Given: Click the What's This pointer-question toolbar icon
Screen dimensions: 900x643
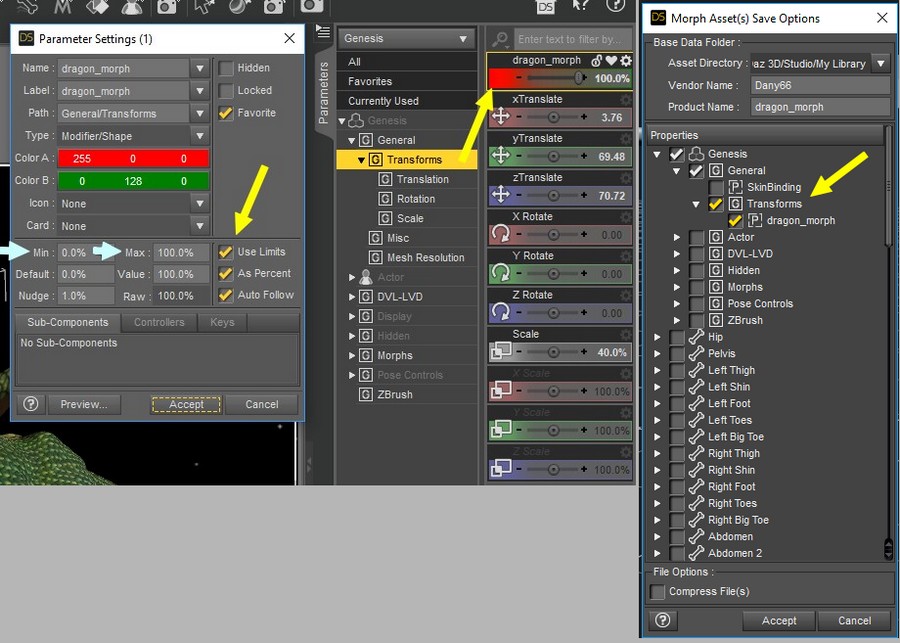Looking at the screenshot, I should (580, 6).
